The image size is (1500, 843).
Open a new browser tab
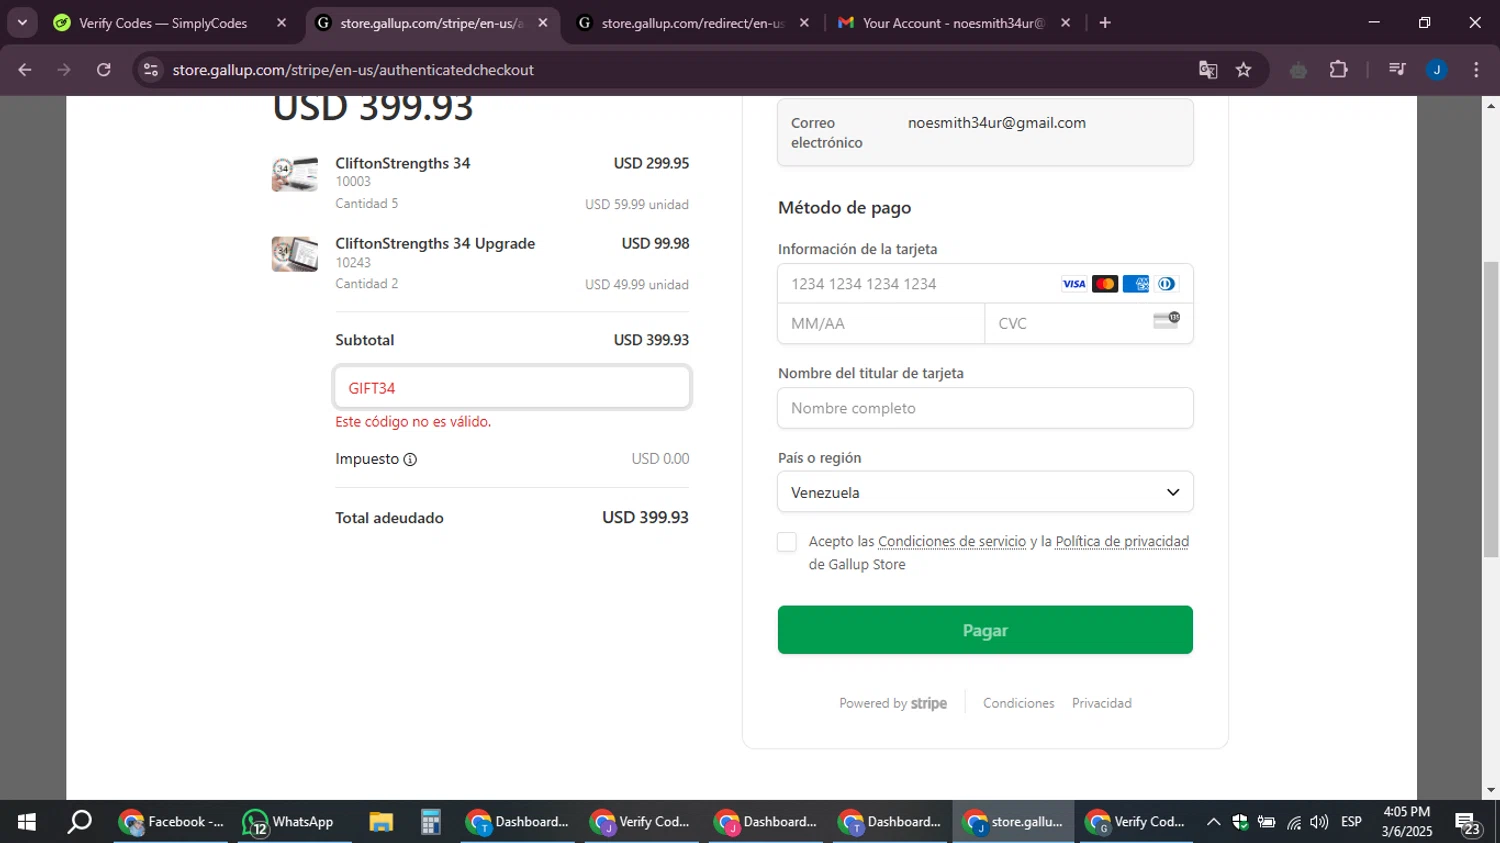tap(1105, 23)
